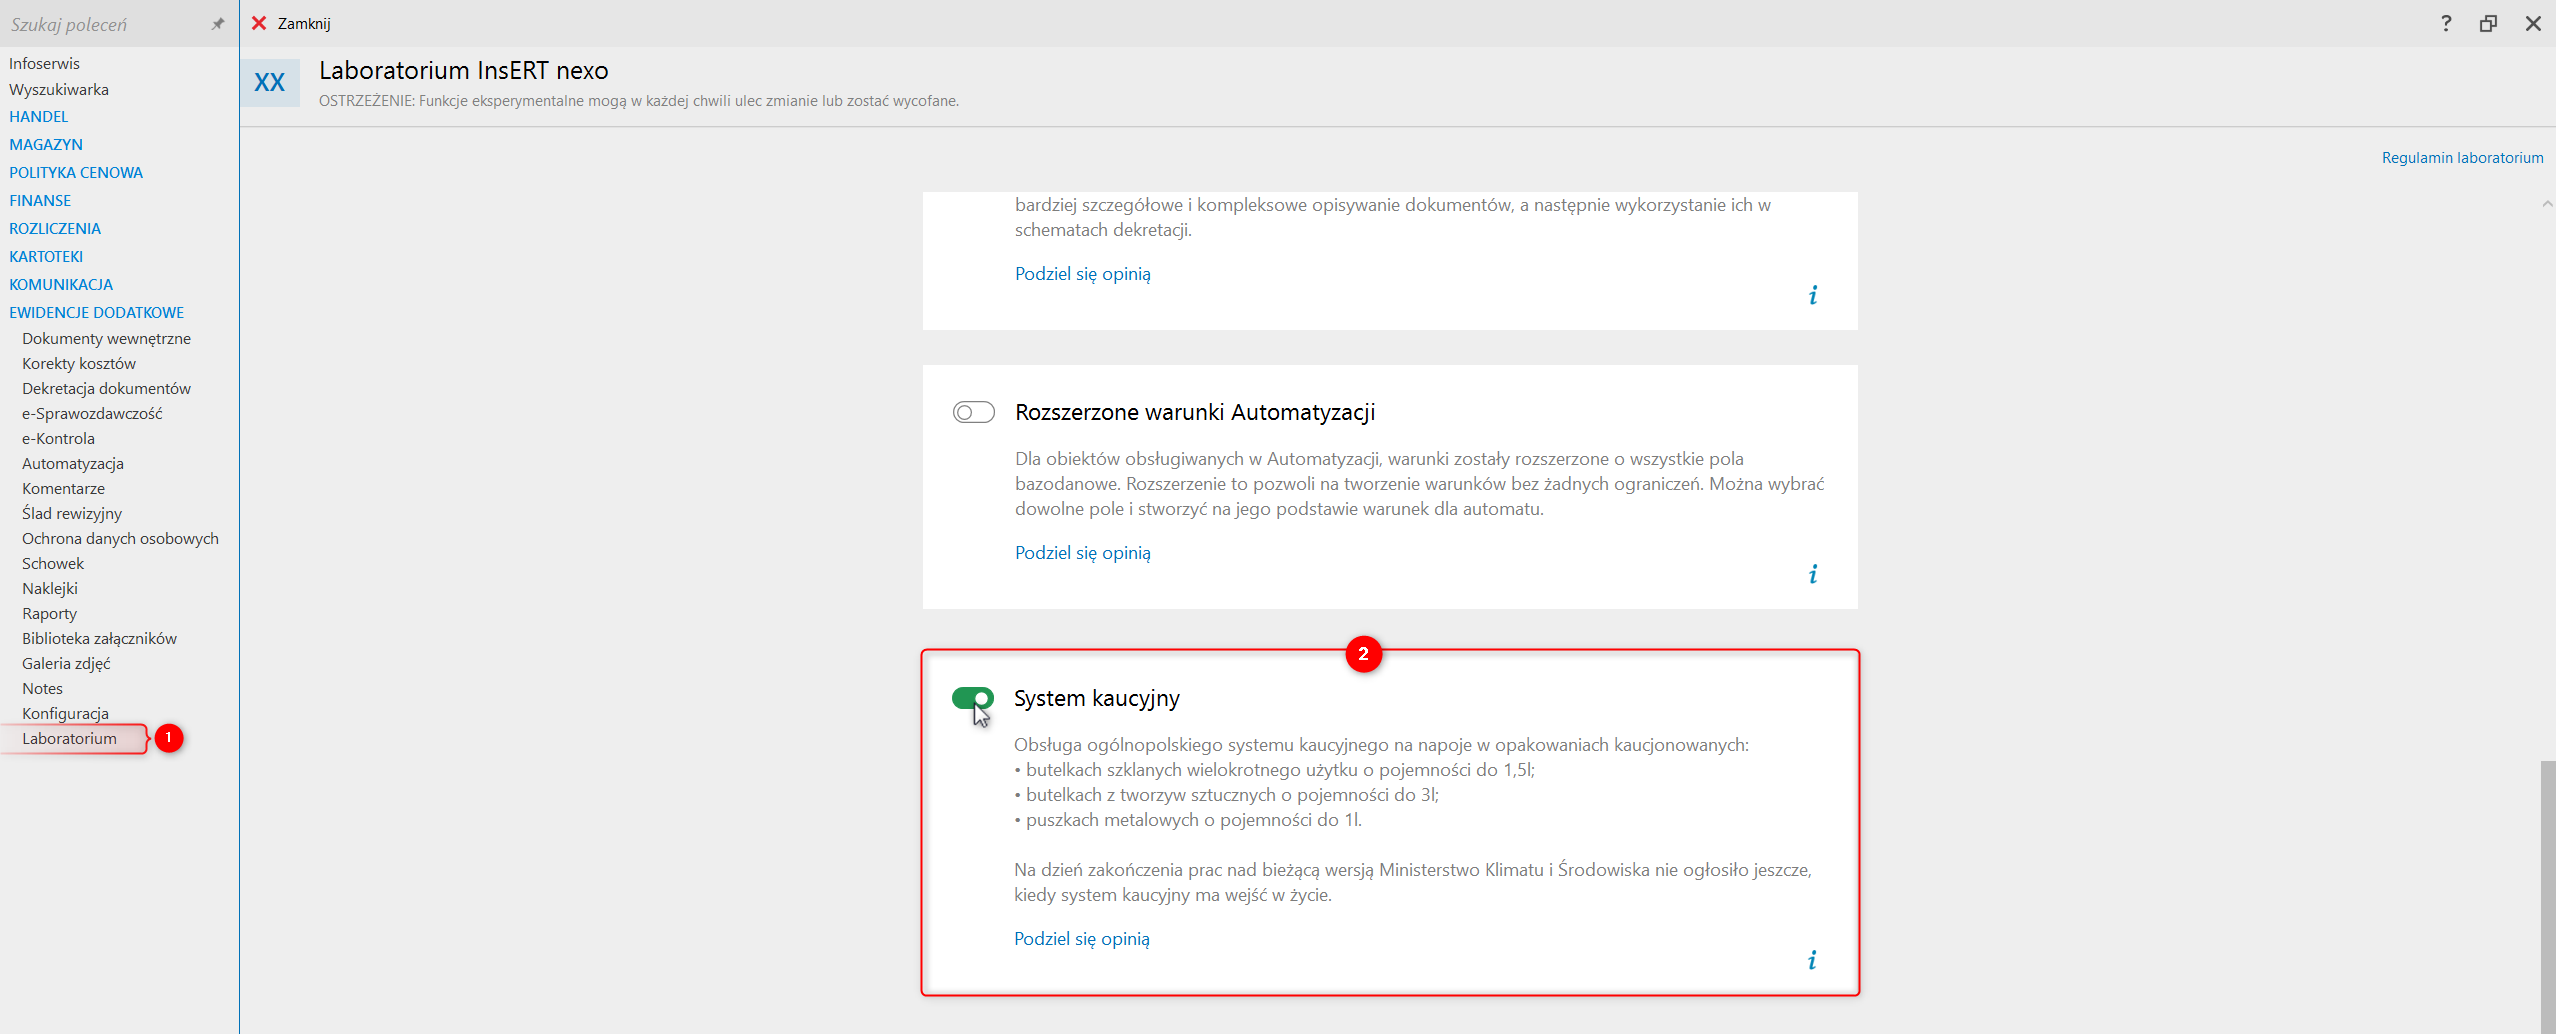Click Podziel się opinią under Rozszerzone warunki
The width and height of the screenshot is (2556, 1034).
pyautogui.click(x=1083, y=552)
